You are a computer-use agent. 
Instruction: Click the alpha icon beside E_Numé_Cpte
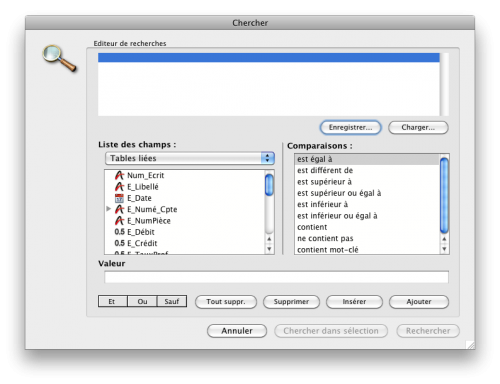coord(119,209)
